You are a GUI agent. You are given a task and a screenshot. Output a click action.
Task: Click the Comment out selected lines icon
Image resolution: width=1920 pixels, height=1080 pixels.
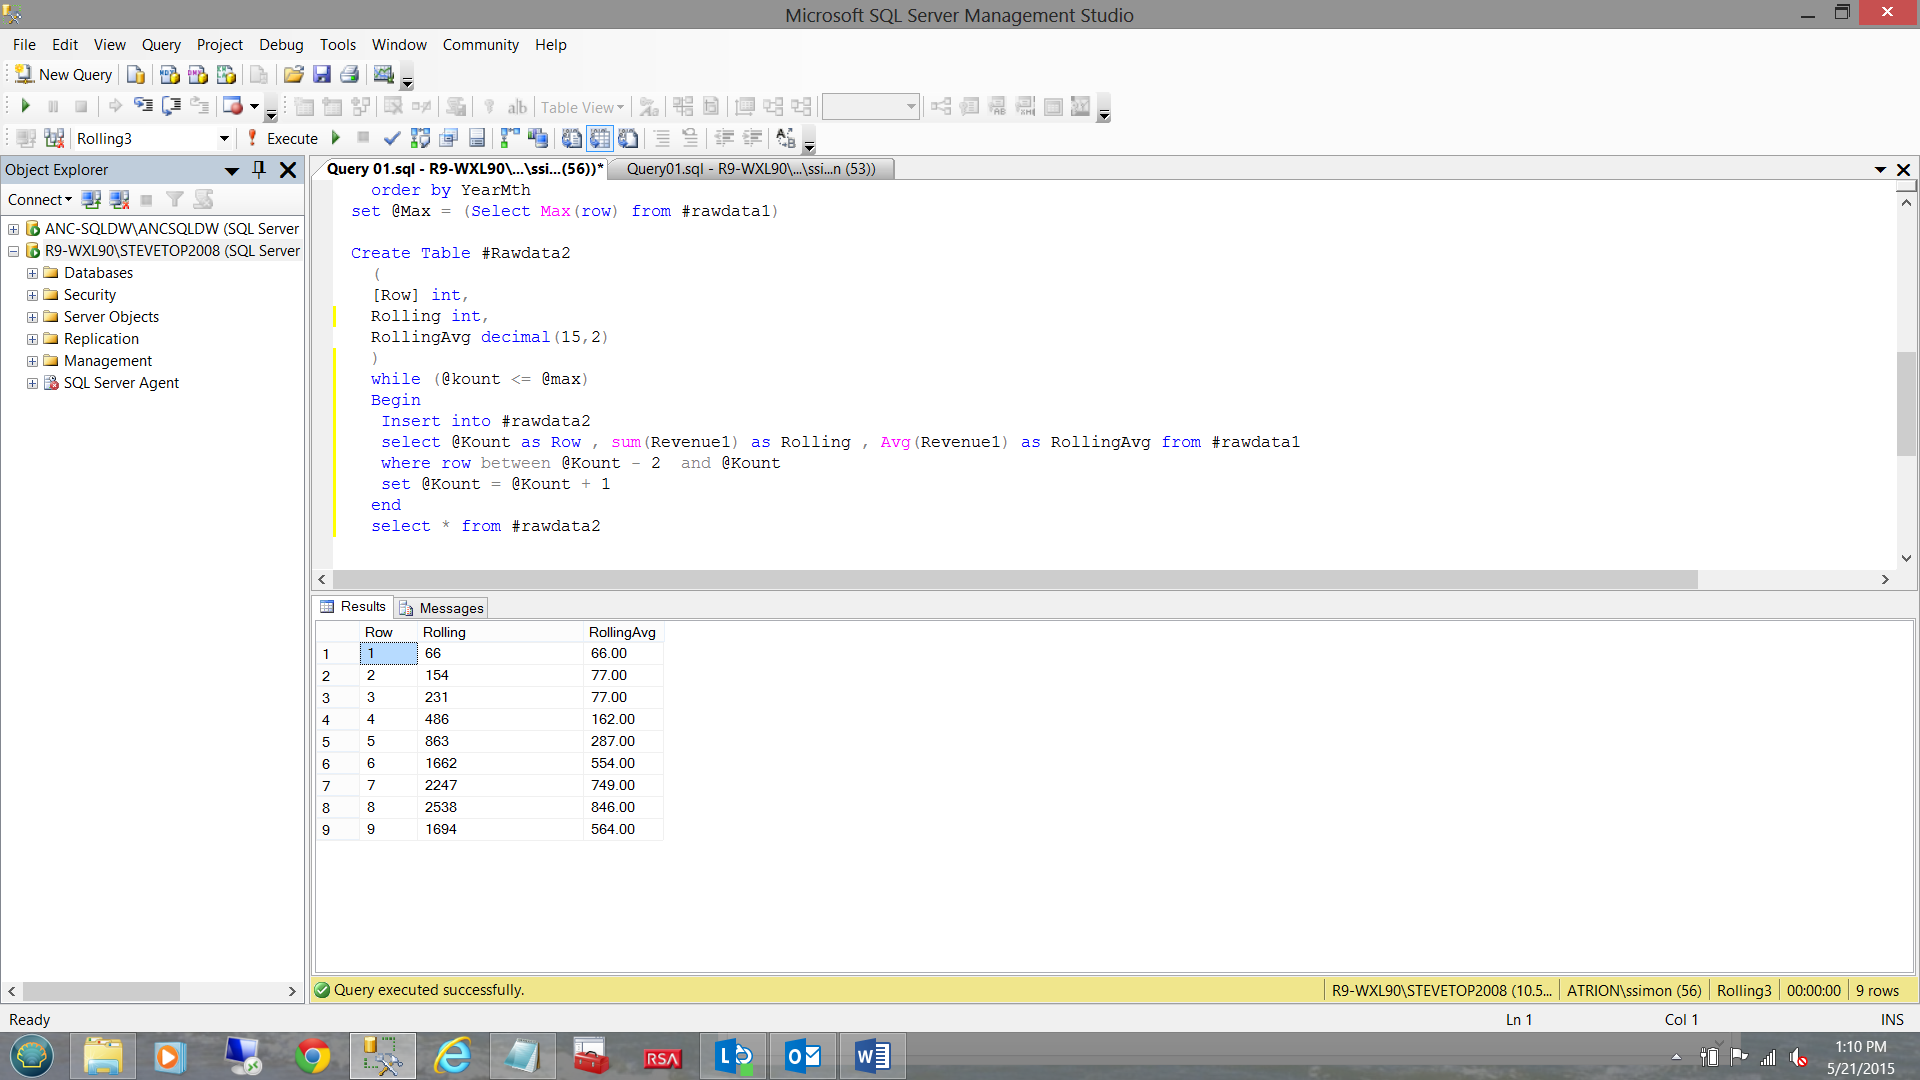click(x=662, y=138)
